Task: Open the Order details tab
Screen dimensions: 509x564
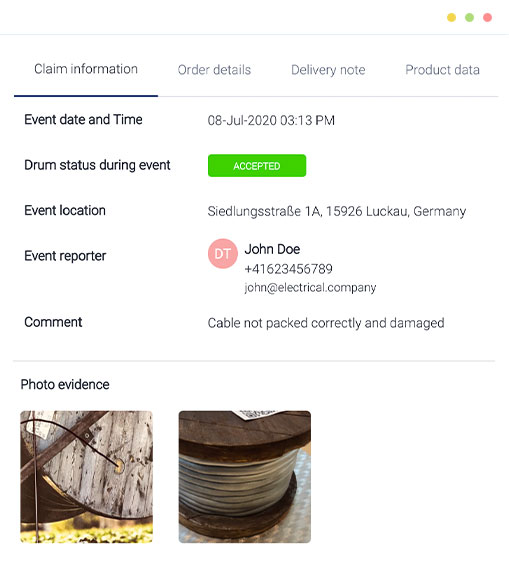Action: [214, 70]
